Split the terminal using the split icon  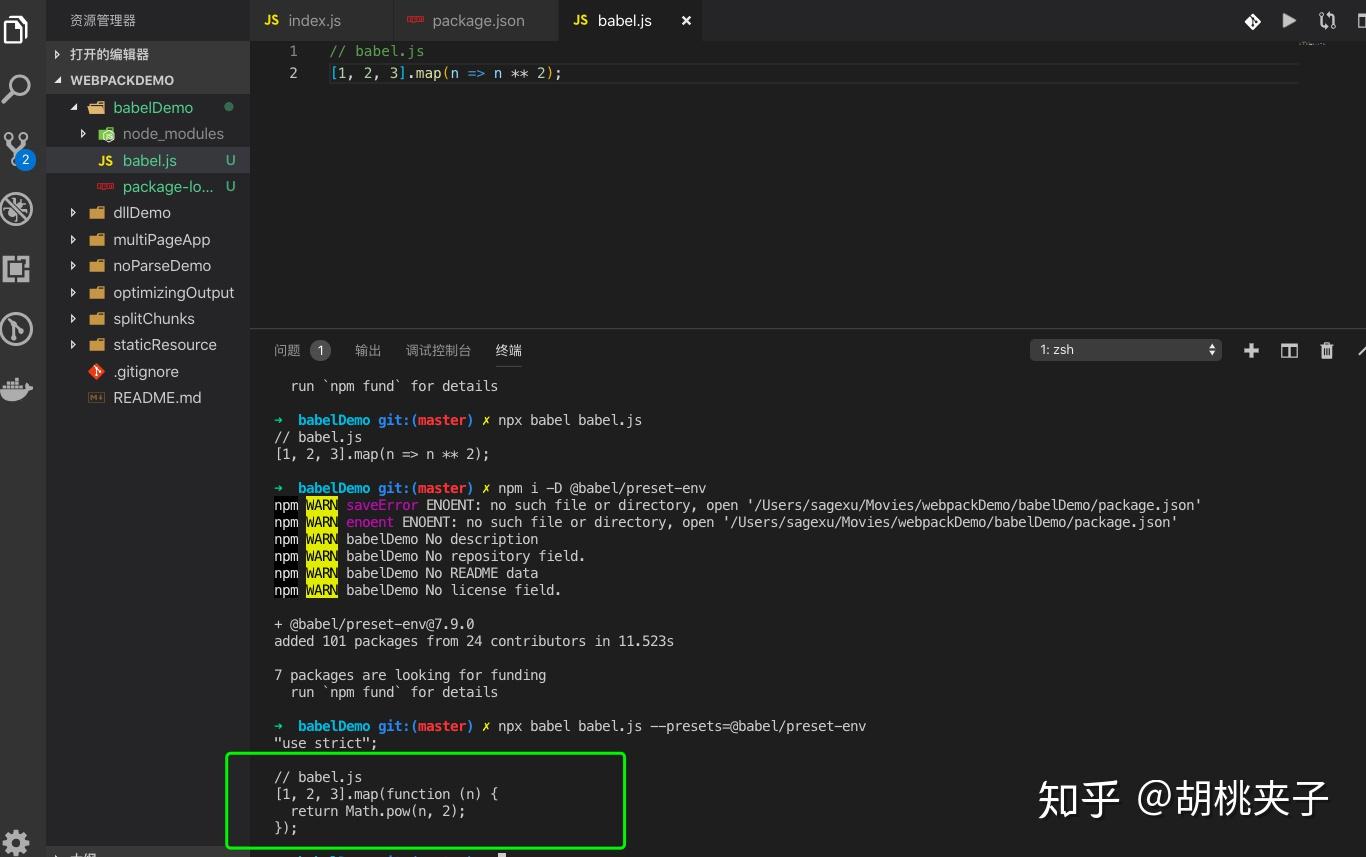click(x=1288, y=350)
